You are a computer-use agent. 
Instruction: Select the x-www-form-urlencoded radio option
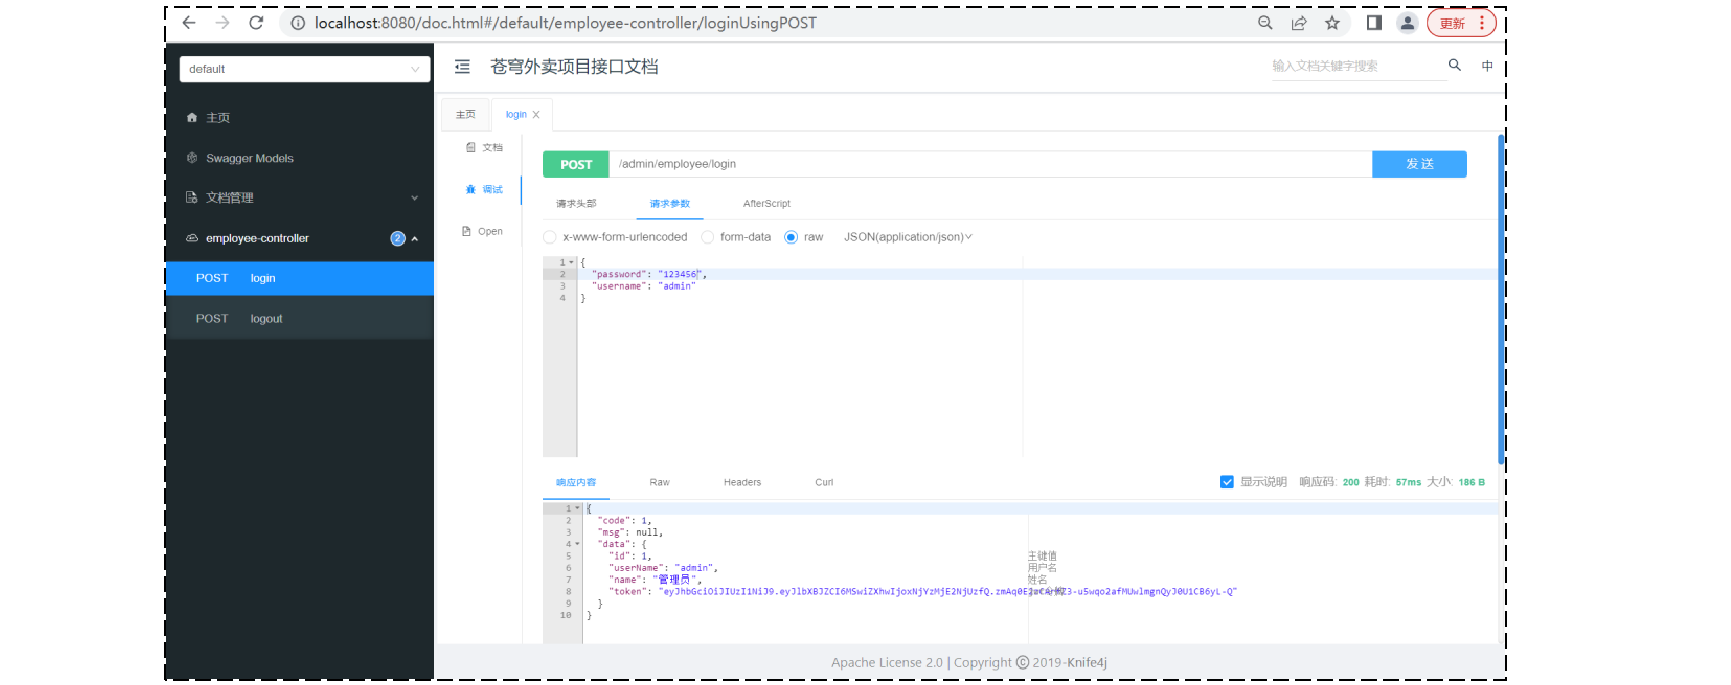[550, 237]
